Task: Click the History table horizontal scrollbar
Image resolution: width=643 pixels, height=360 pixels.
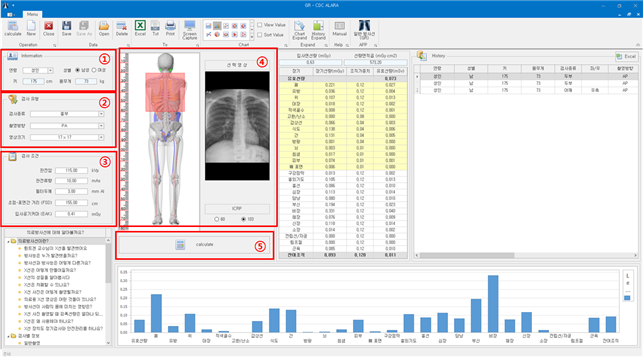Action: [467, 255]
